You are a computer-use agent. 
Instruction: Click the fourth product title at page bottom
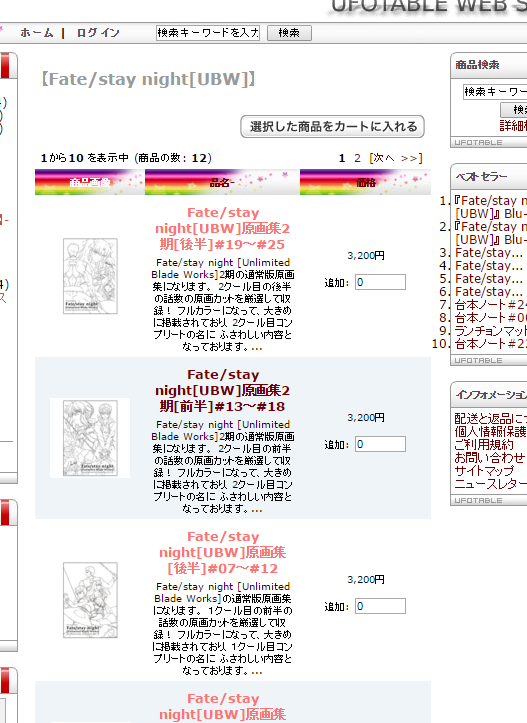pyautogui.click(x=223, y=706)
